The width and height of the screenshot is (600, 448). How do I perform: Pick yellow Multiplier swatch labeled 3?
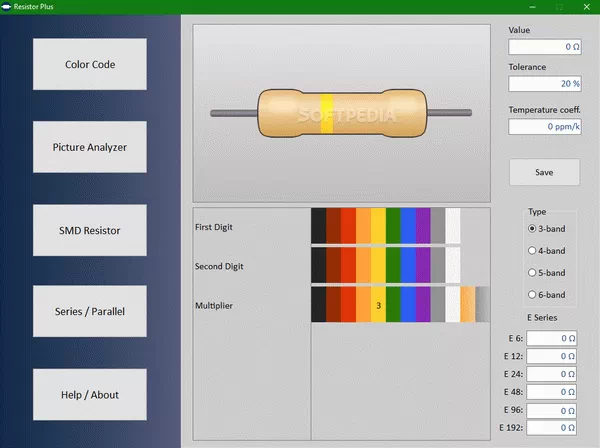pos(378,305)
